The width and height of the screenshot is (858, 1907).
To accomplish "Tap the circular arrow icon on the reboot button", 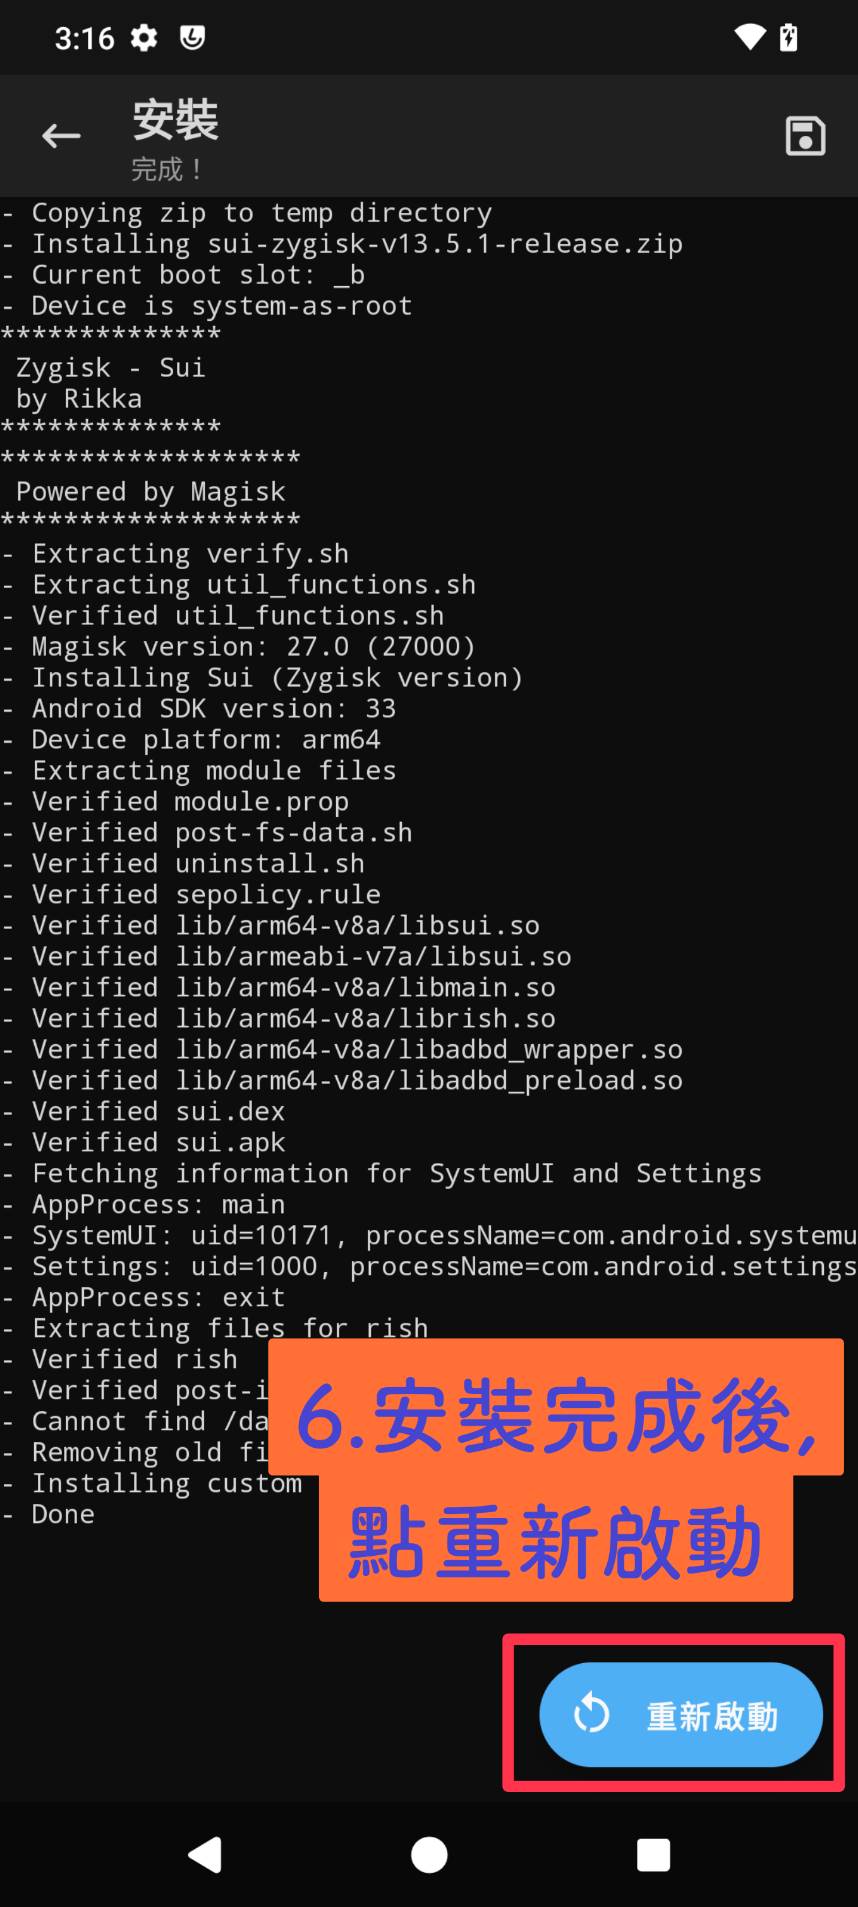I will click(x=592, y=1714).
